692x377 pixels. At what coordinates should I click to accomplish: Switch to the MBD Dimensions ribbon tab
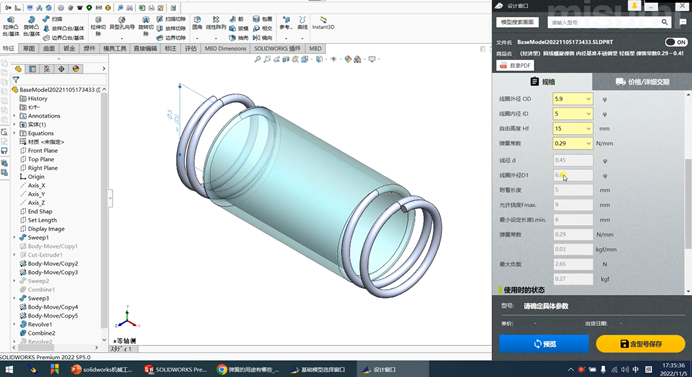[x=225, y=49]
